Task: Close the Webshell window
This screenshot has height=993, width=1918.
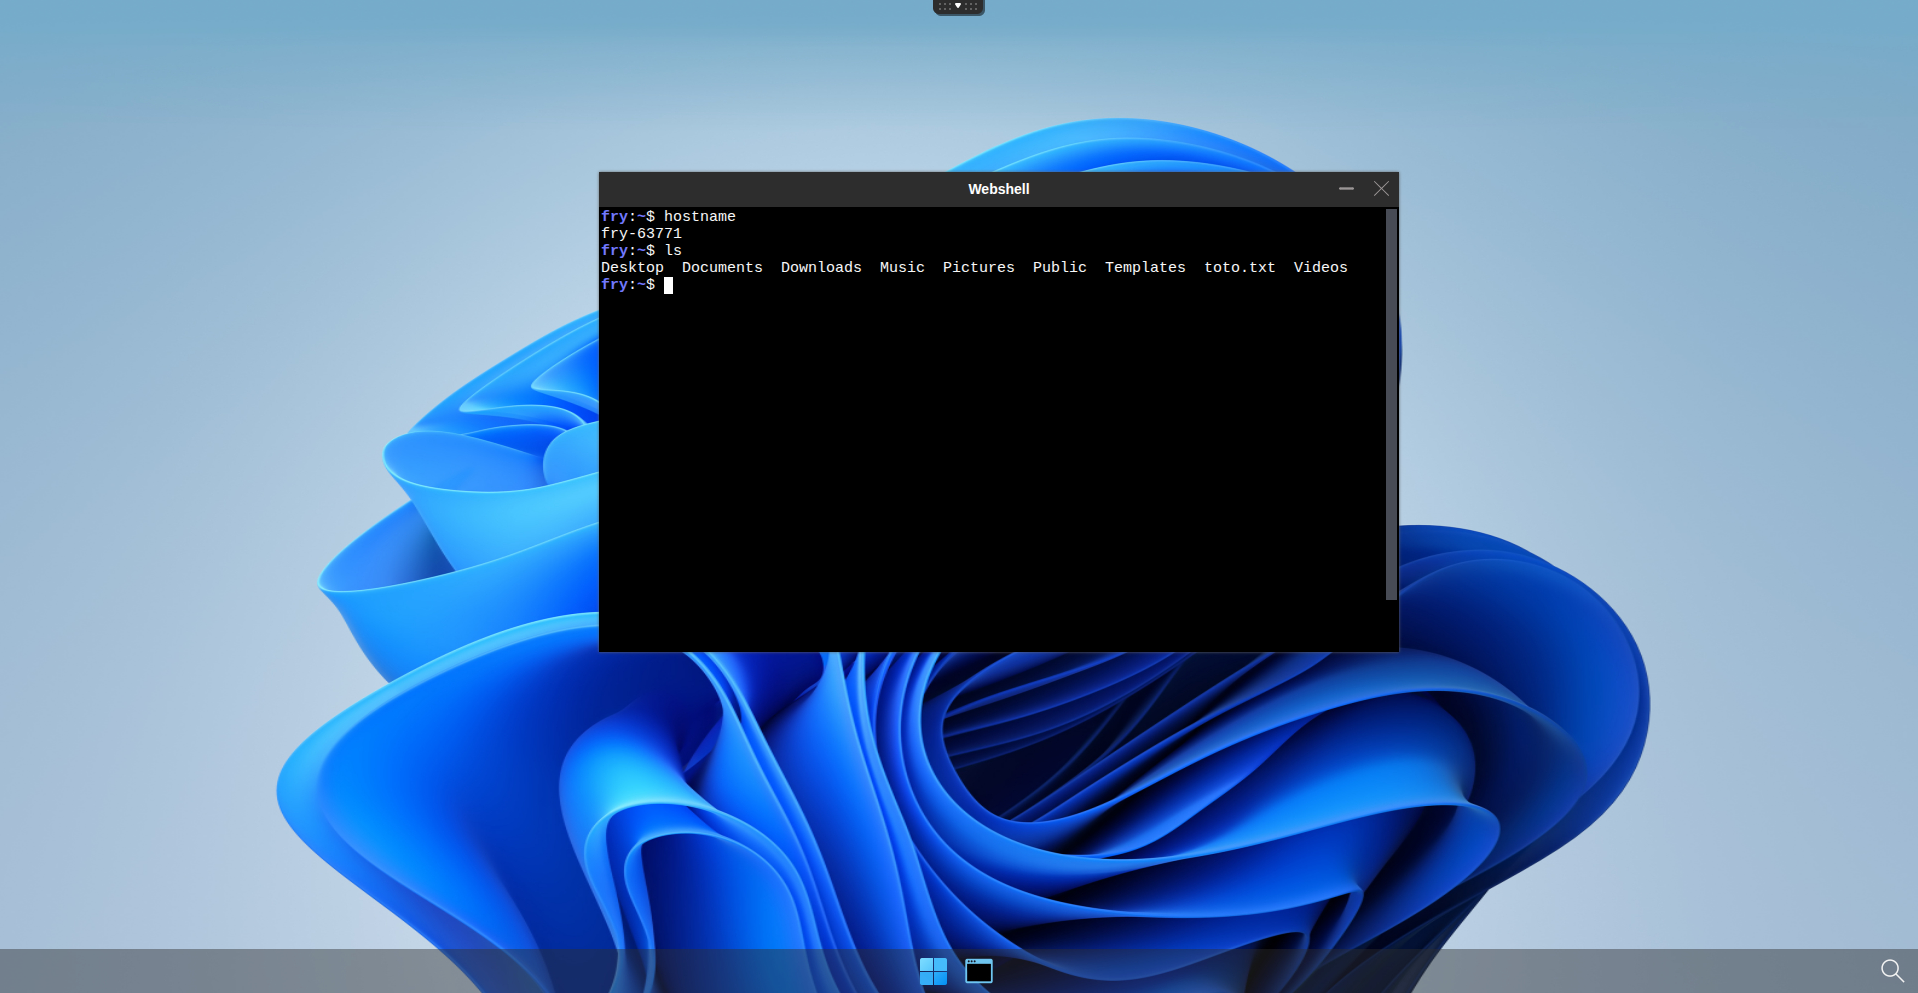Action: point(1381,189)
